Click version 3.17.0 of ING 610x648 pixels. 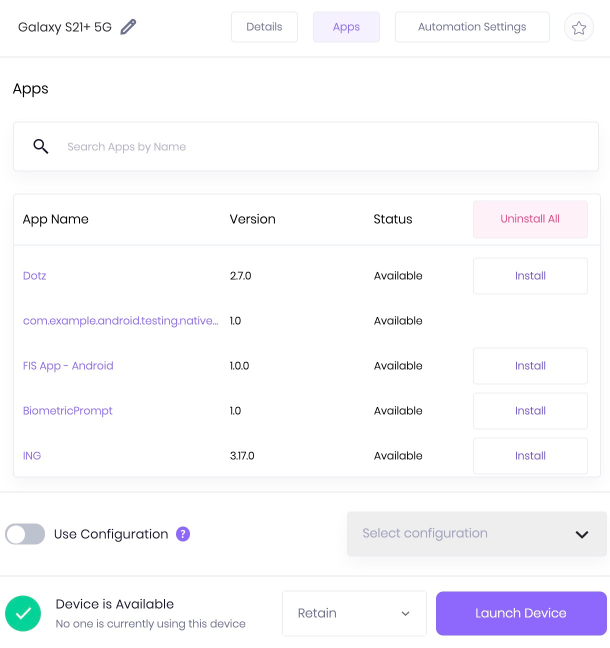pyautogui.click(x=242, y=456)
